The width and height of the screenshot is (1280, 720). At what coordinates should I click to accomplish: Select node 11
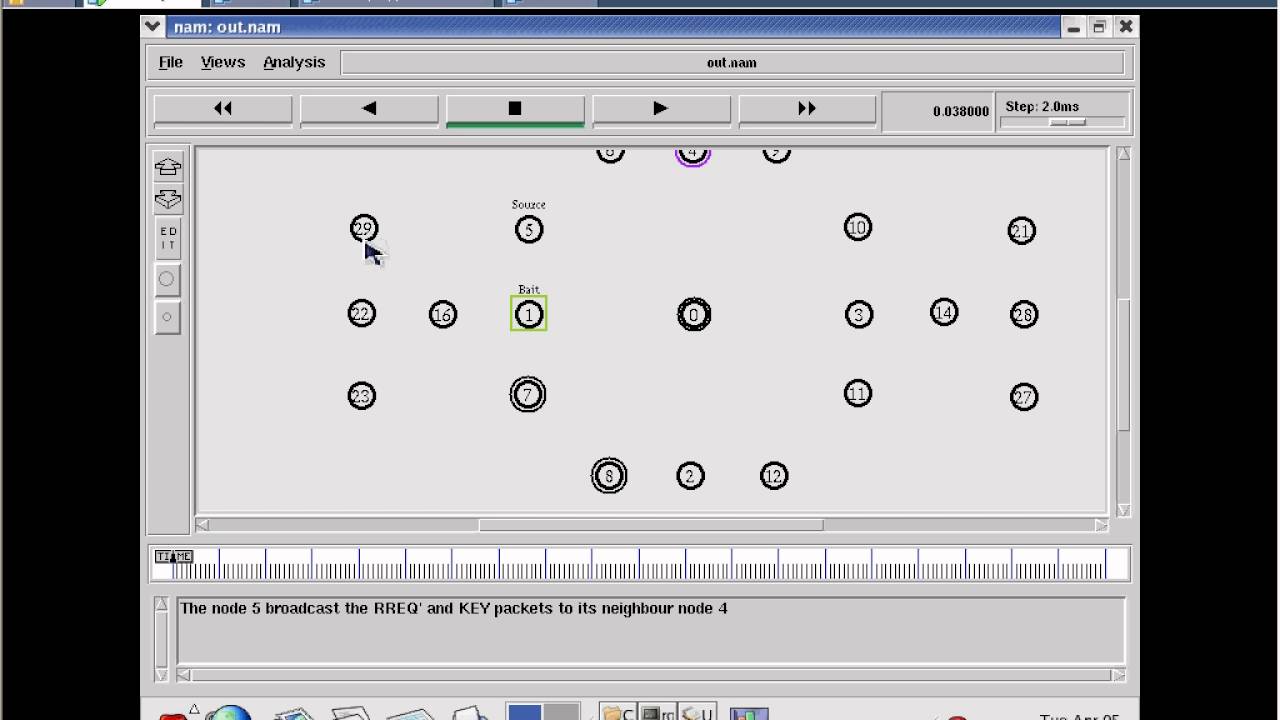tap(858, 394)
